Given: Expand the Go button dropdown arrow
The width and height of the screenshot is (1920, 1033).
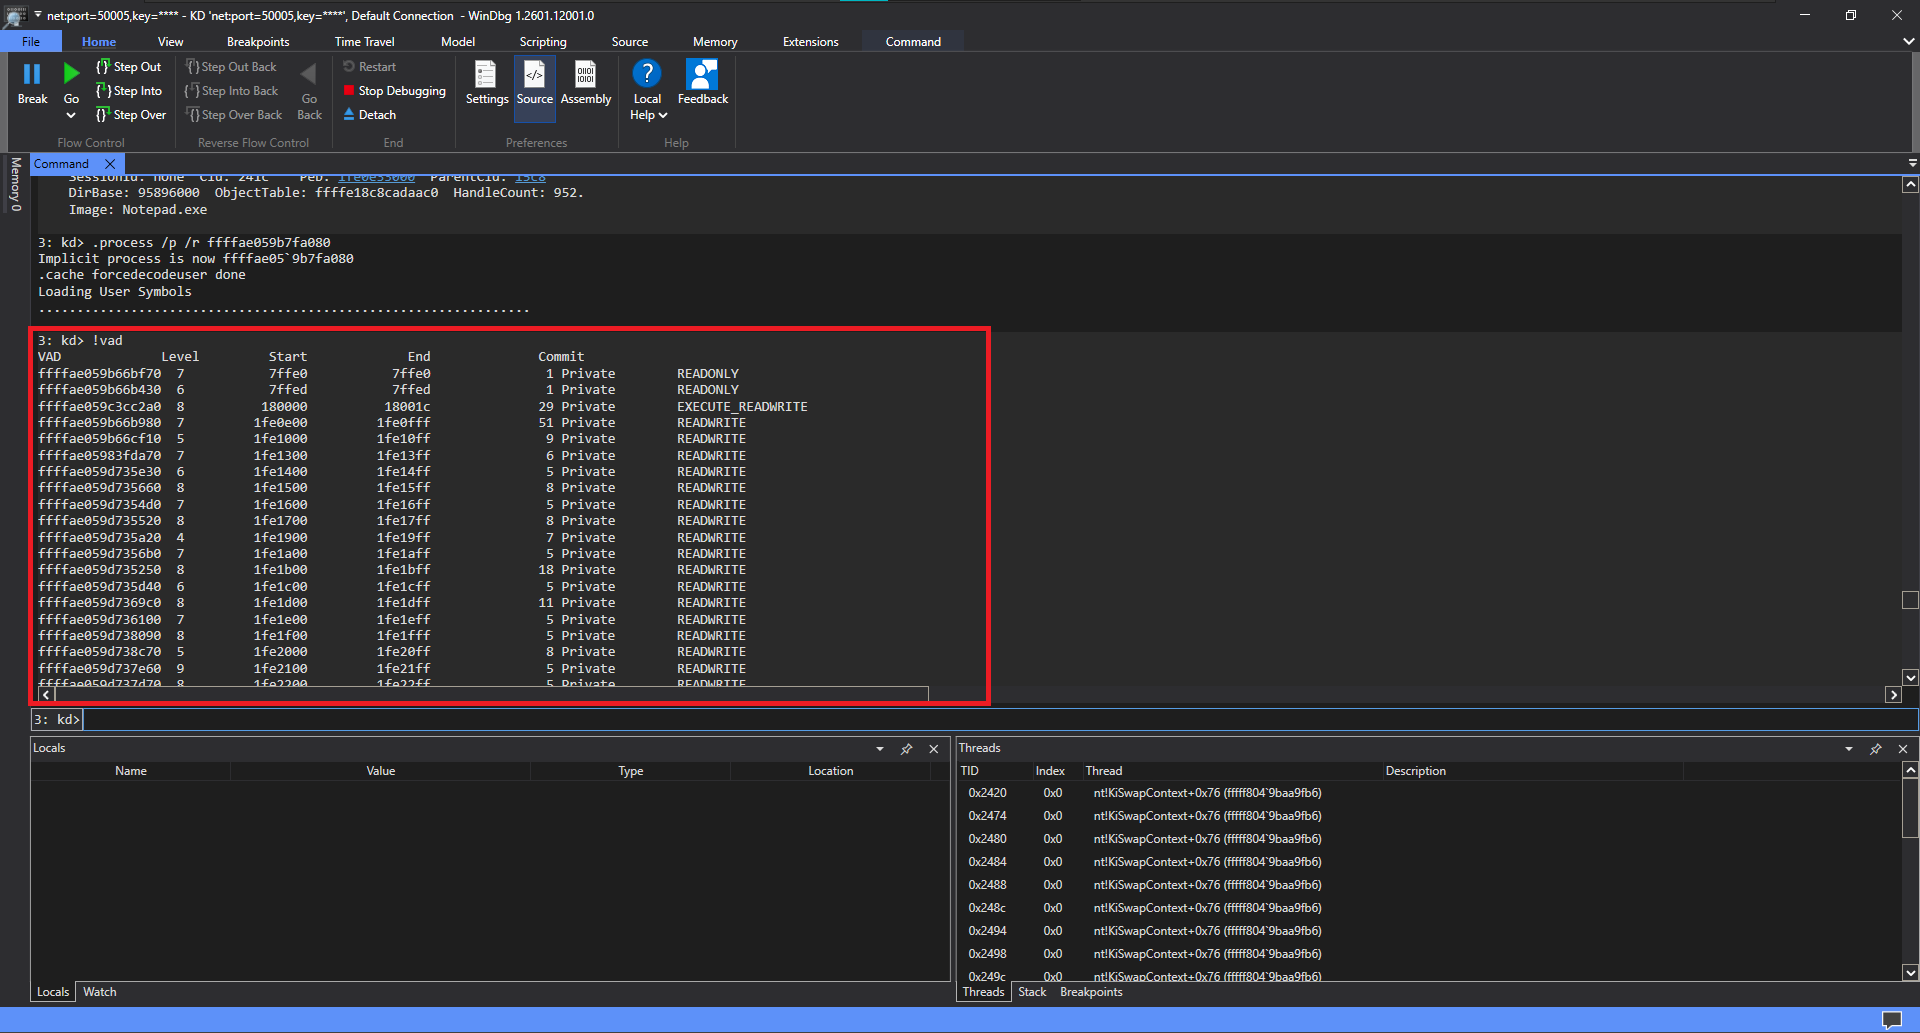Looking at the screenshot, I should [x=71, y=116].
